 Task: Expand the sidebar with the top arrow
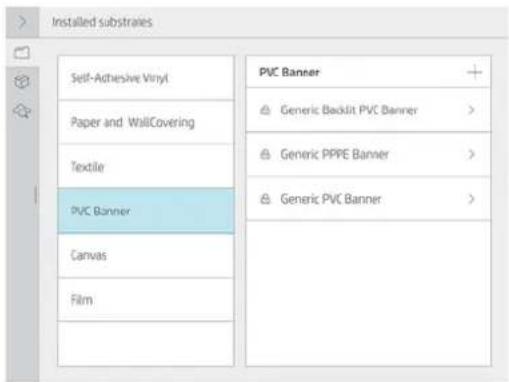(22, 22)
